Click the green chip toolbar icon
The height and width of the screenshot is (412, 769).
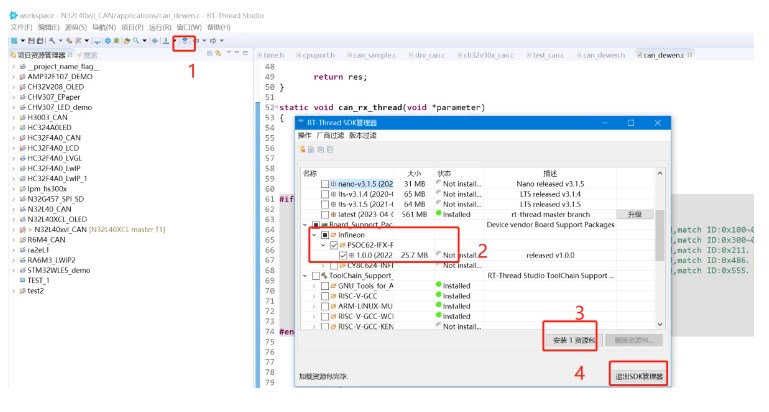[x=116, y=41]
